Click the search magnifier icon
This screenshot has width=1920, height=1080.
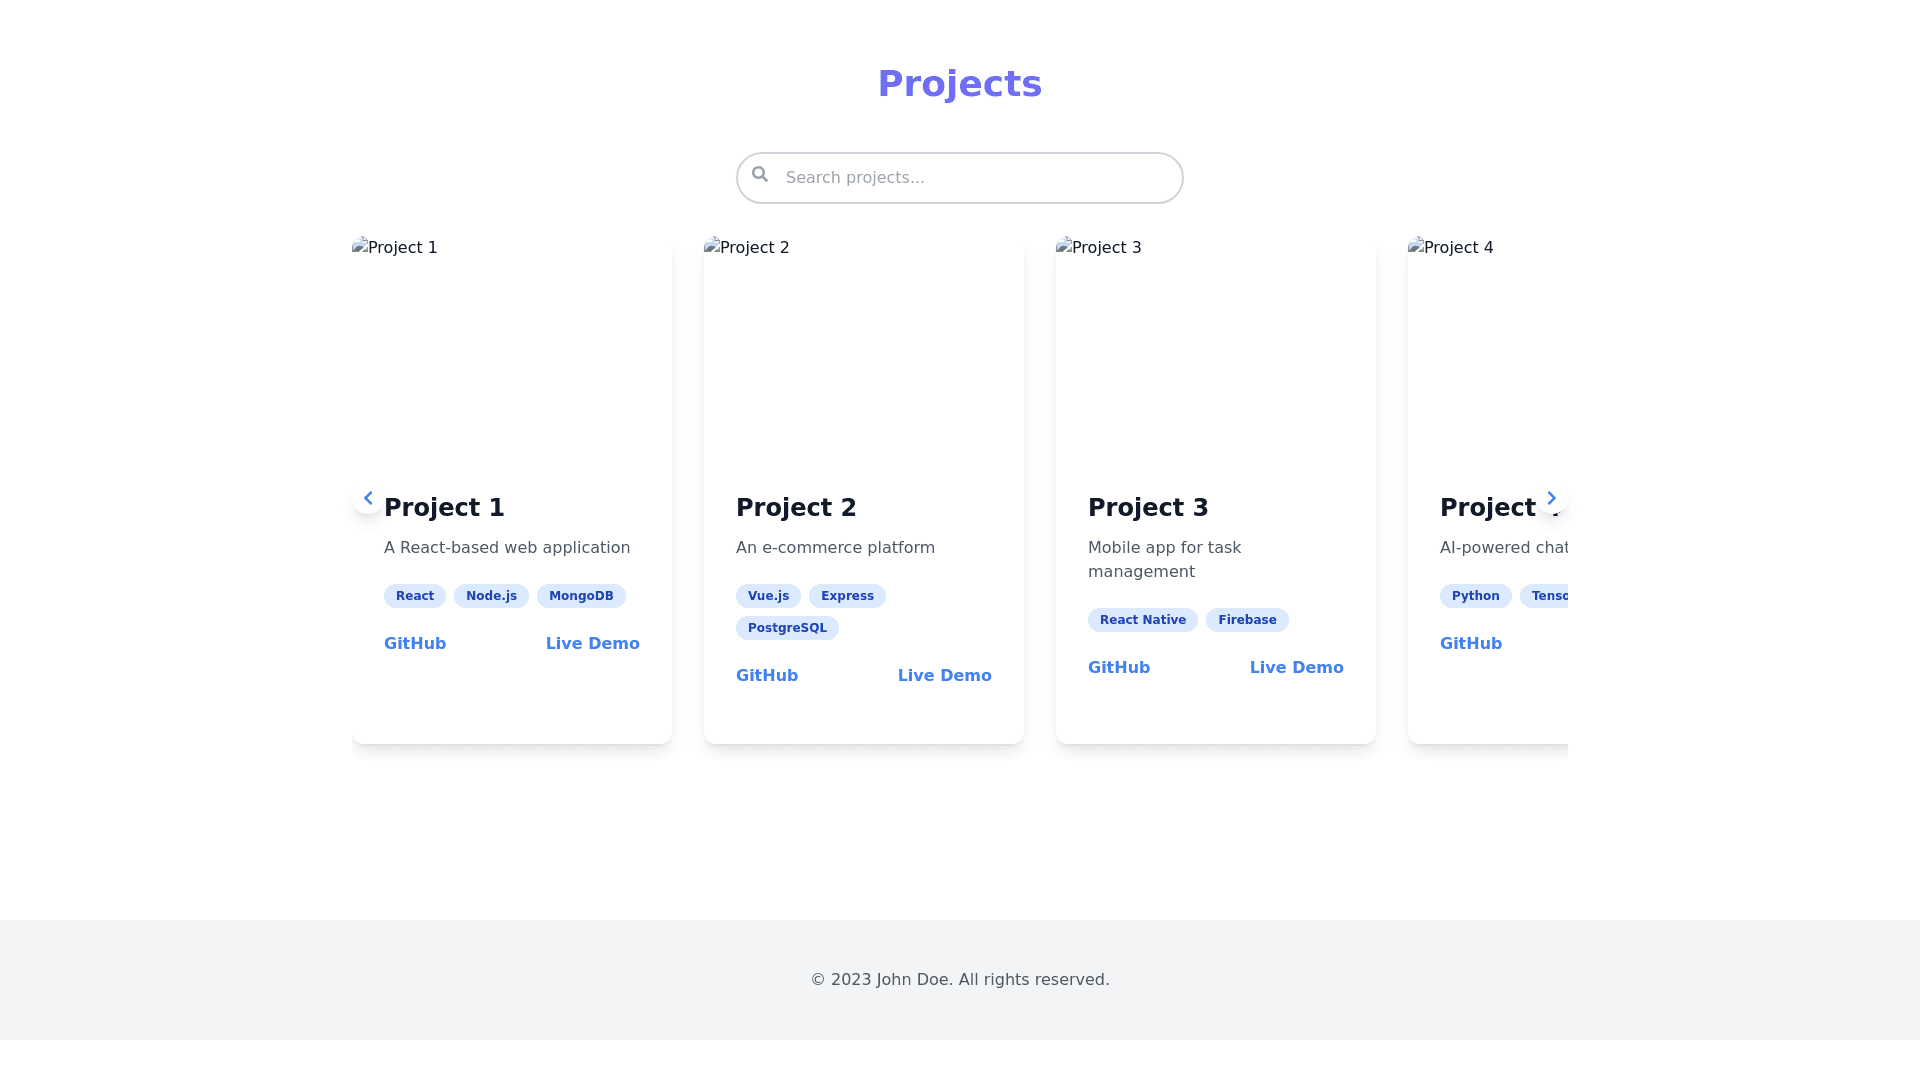(x=760, y=175)
